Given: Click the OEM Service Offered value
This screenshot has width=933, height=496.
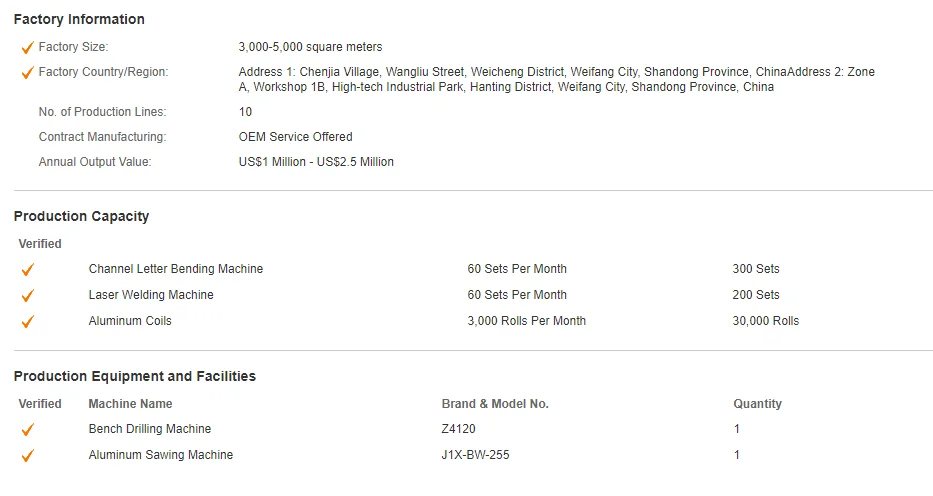Looking at the screenshot, I should coord(295,137).
